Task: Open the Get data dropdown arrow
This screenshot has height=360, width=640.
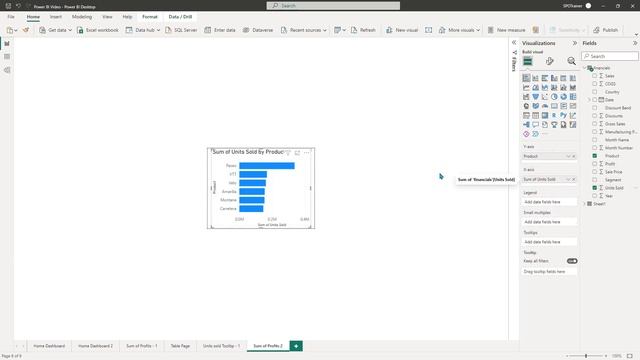Action: coord(70,30)
